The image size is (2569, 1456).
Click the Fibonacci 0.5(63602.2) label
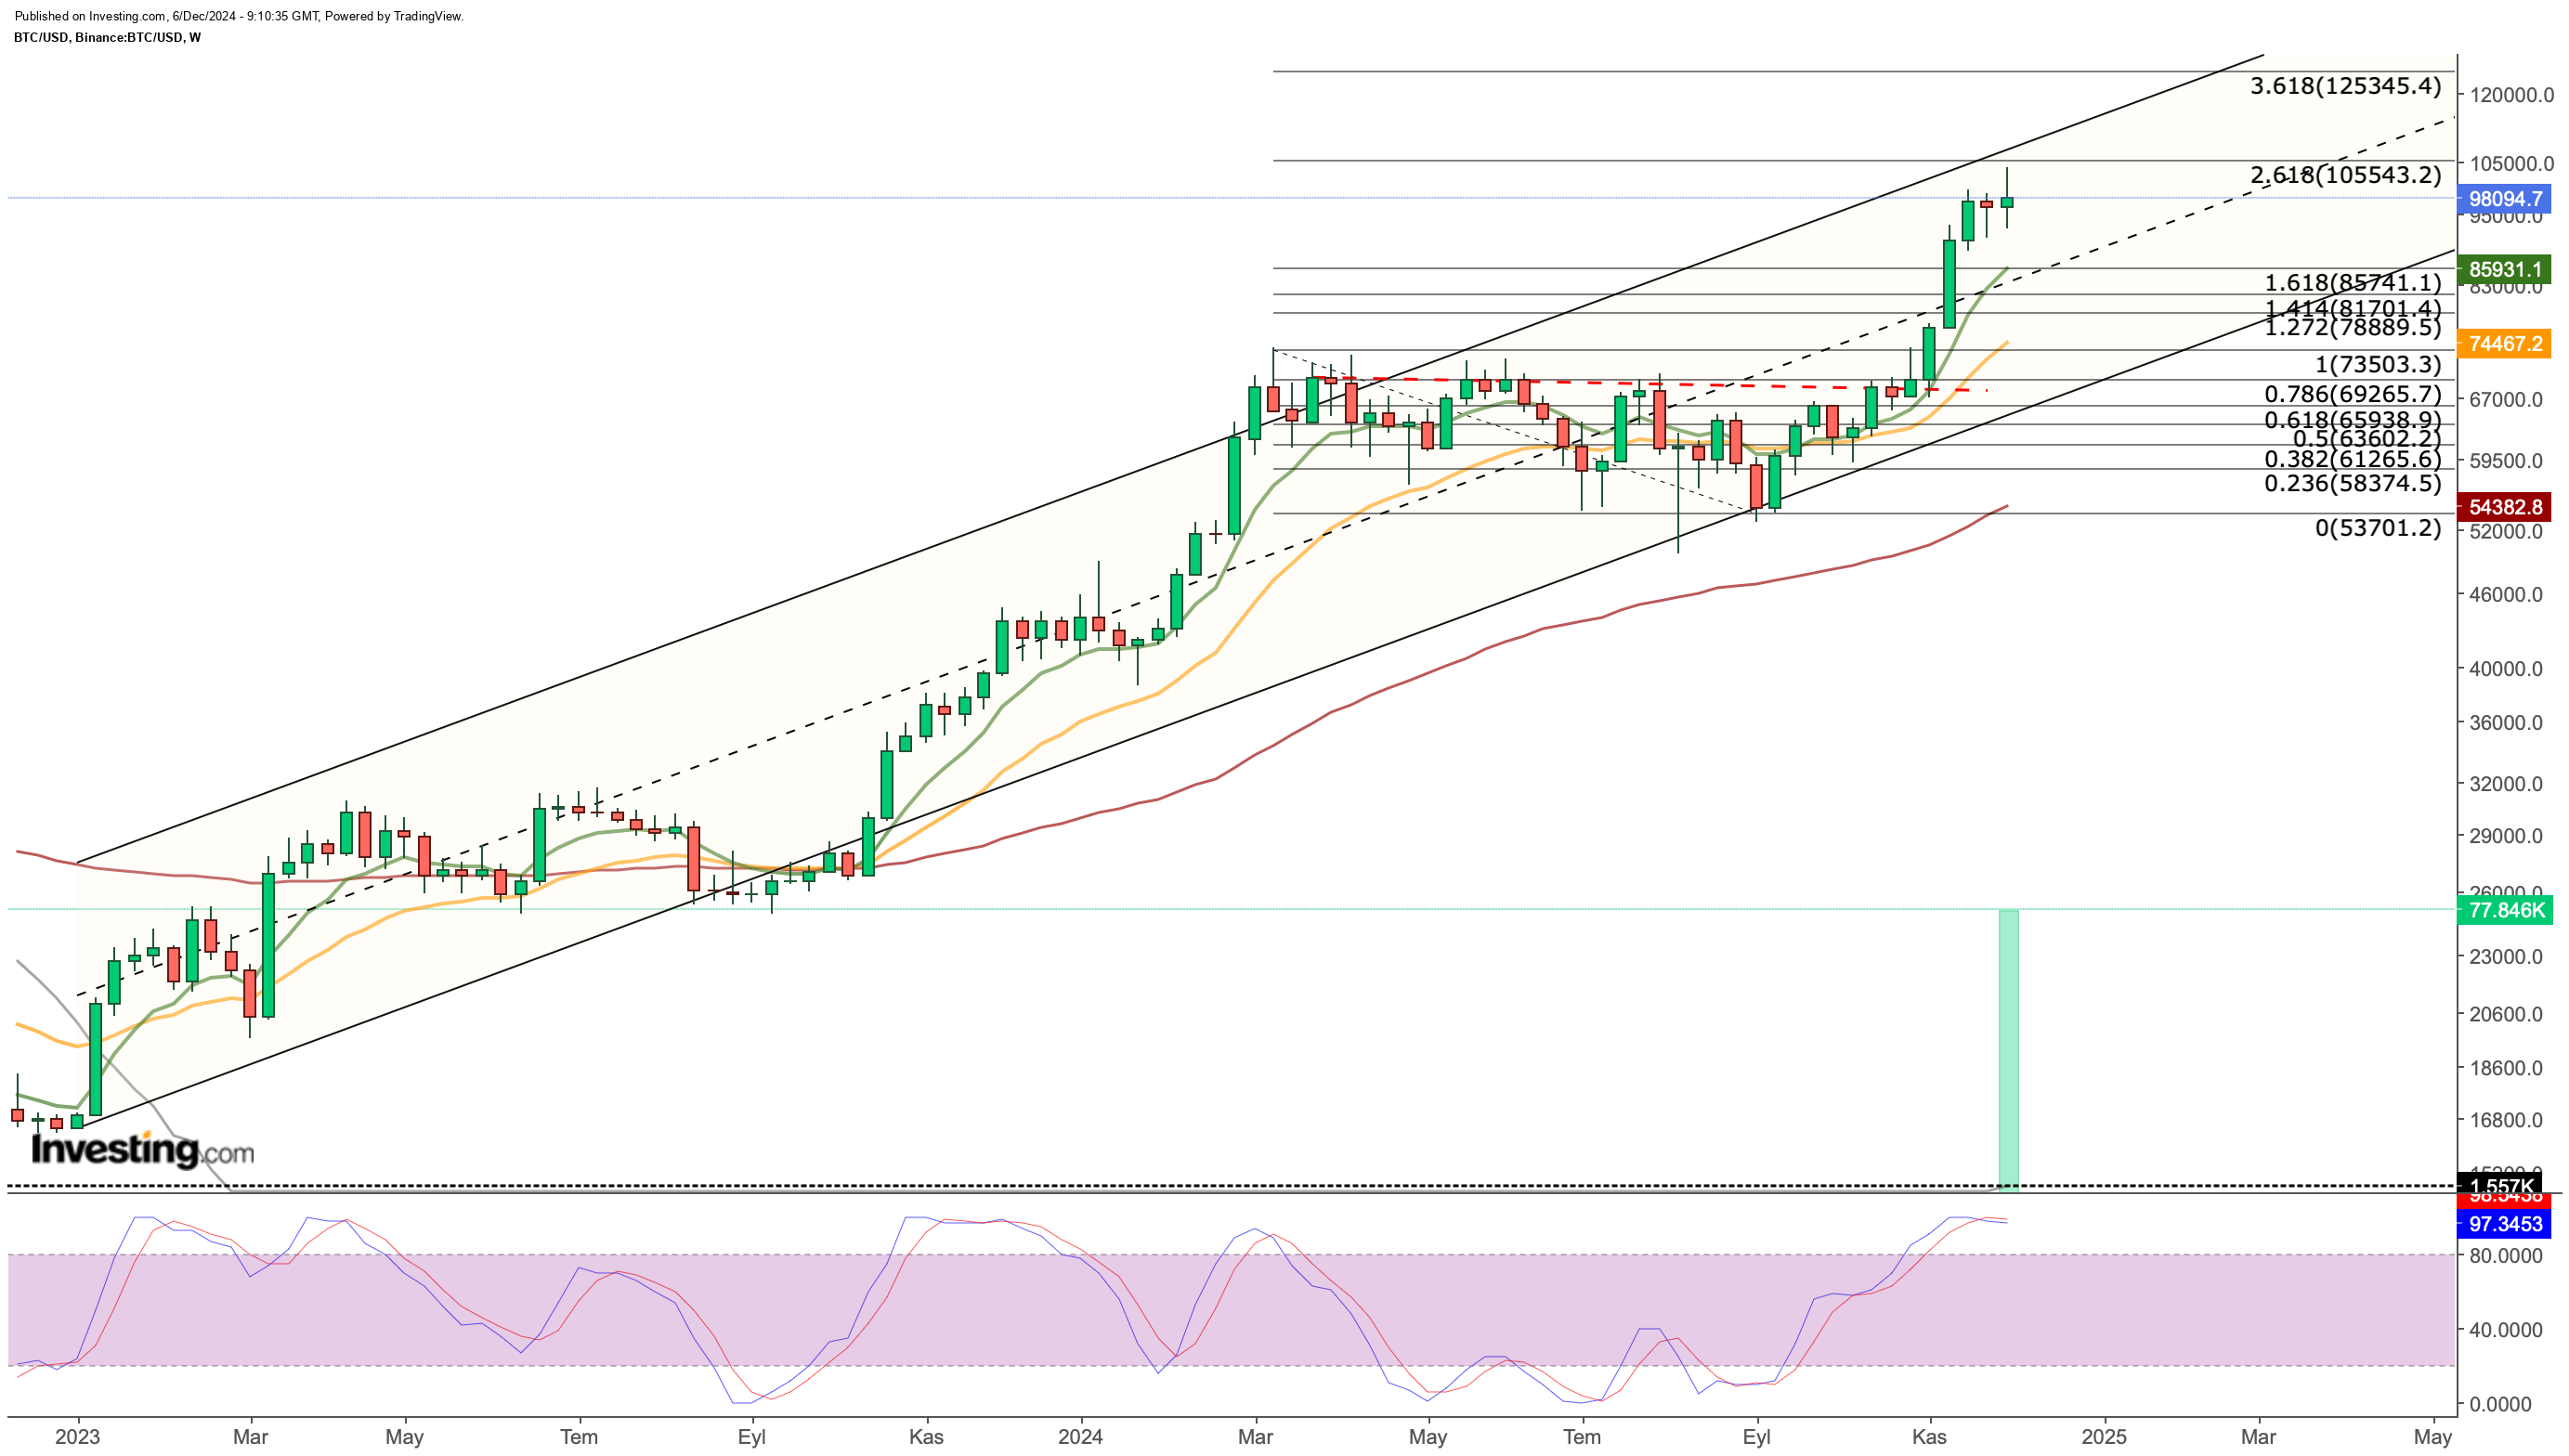tap(2366, 438)
